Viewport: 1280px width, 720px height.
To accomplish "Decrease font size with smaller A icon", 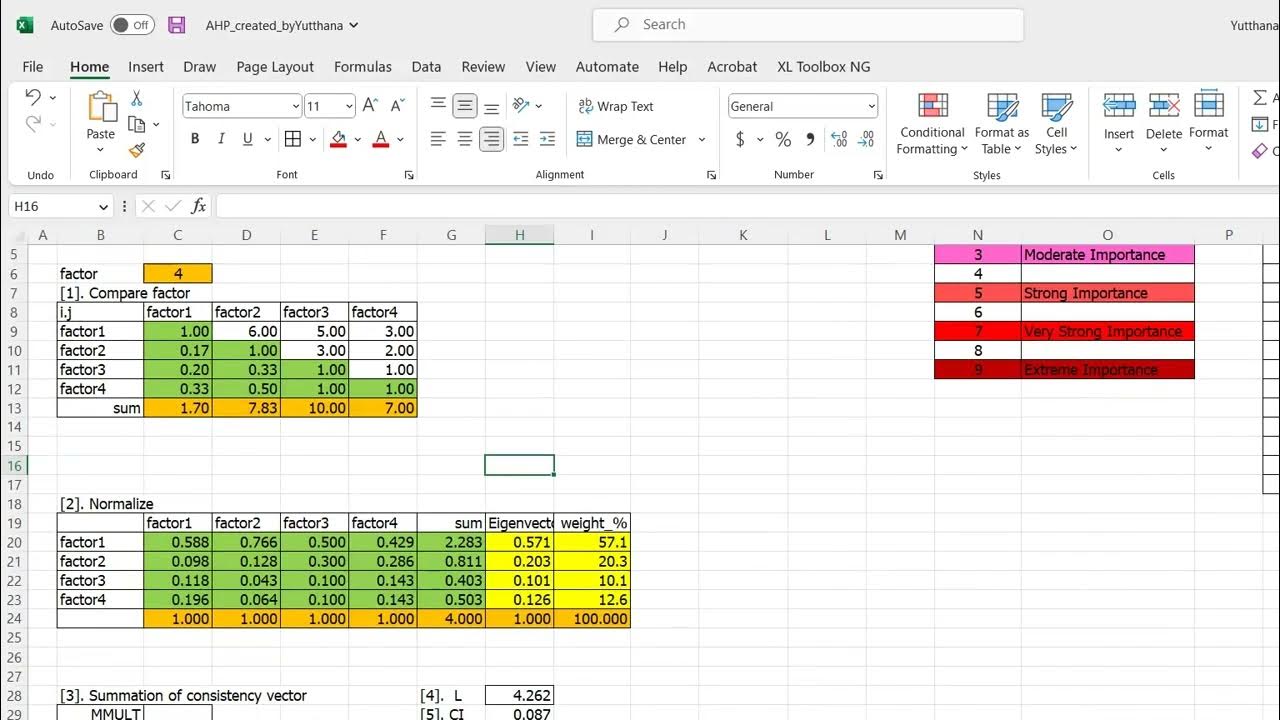I will coord(397,106).
